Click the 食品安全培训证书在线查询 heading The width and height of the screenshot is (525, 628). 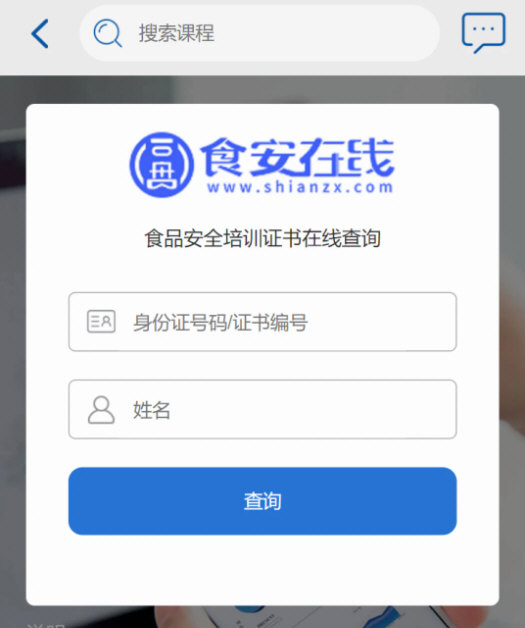click(x=262, y=238)
